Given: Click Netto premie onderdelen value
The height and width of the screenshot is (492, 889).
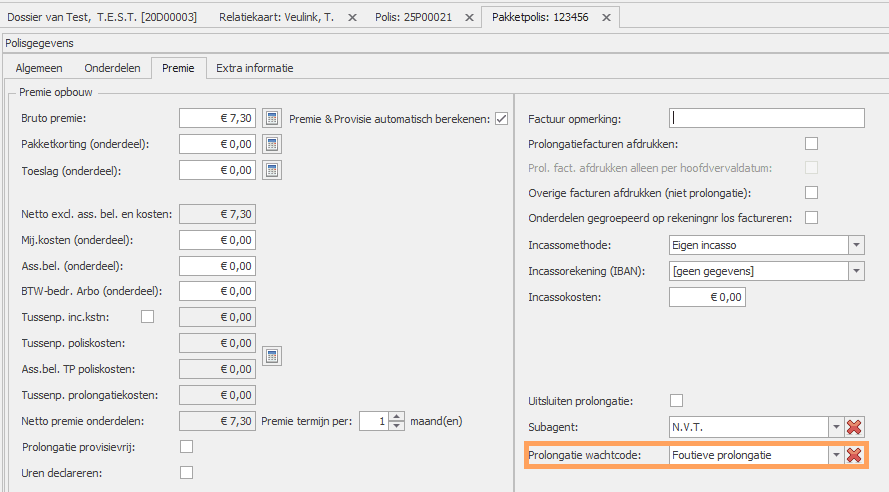Looking at the screenshot, I should pos(217,421).
